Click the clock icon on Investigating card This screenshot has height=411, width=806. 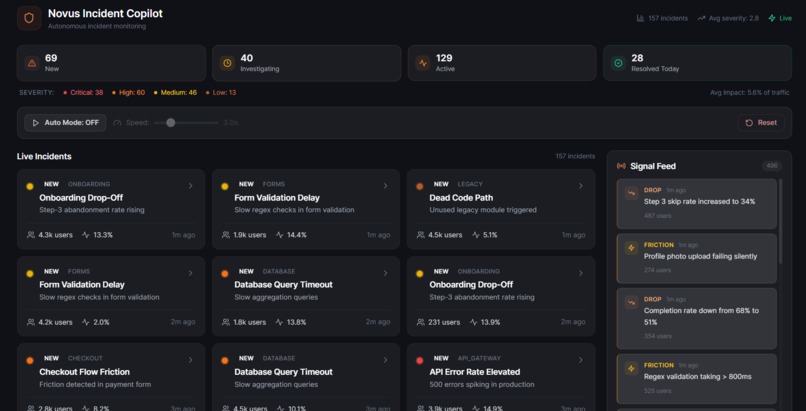coord(227,63)
